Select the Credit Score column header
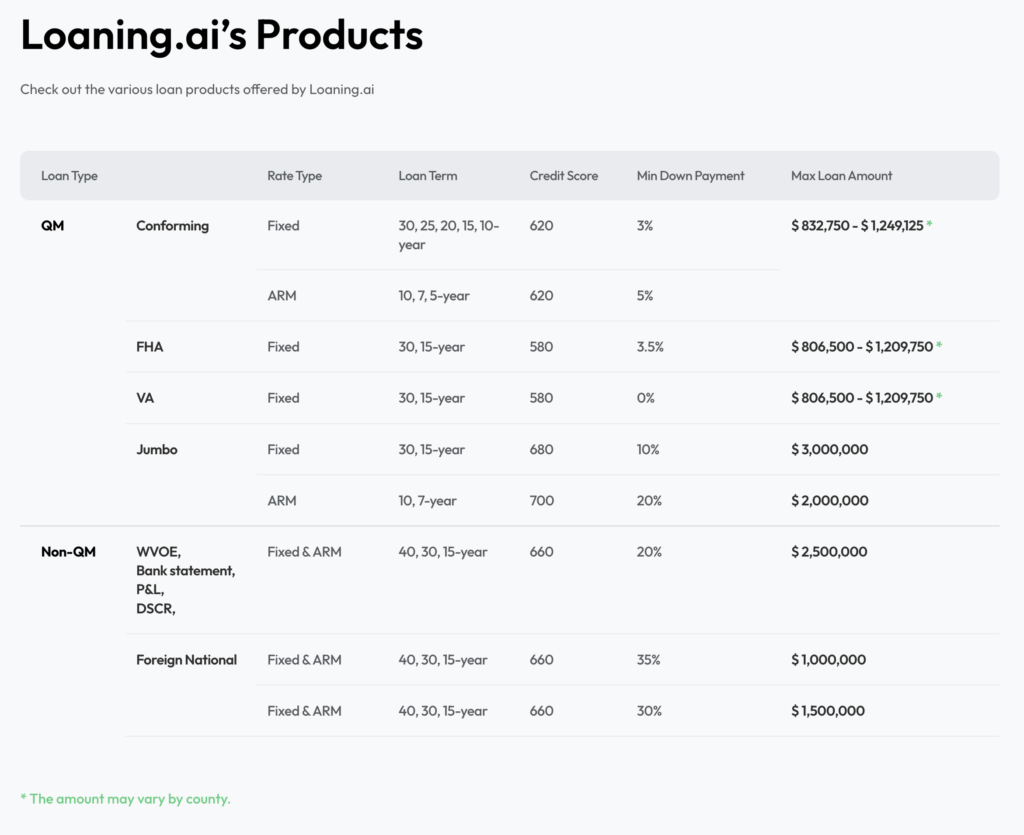 pyautogui.click(x=563, y=176)
